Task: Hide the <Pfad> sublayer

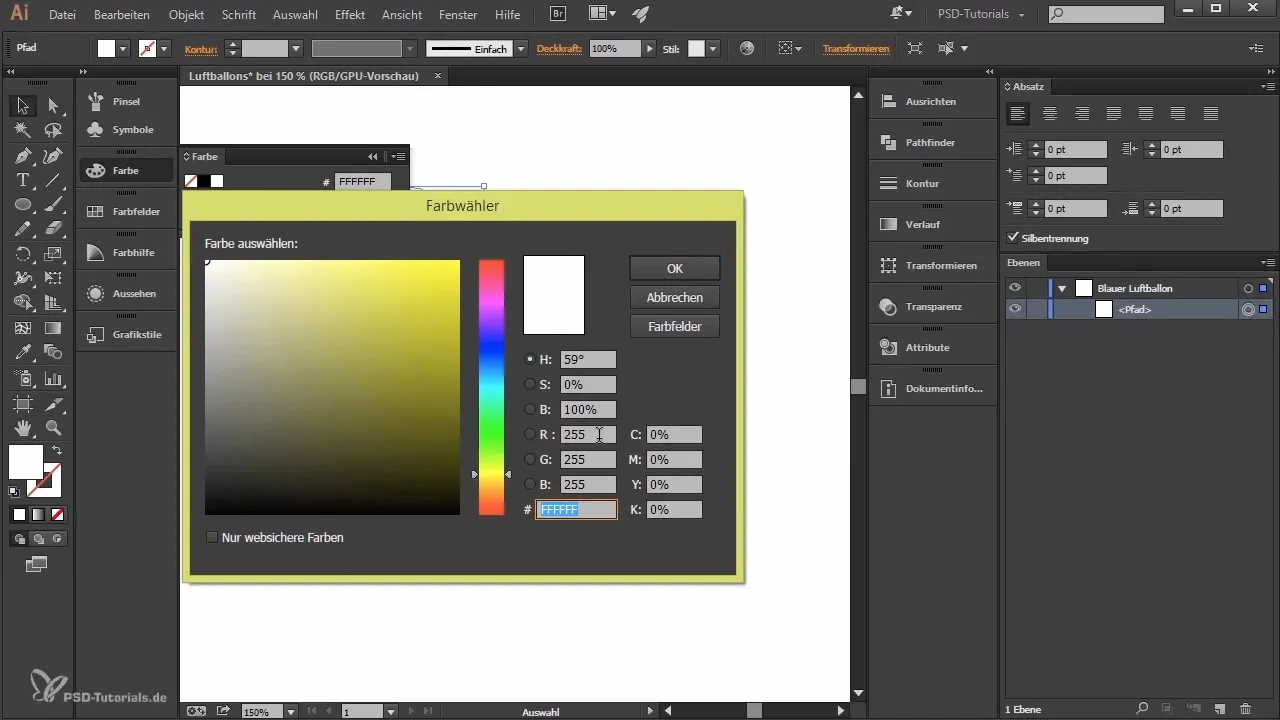Action: pos(1015,309)
